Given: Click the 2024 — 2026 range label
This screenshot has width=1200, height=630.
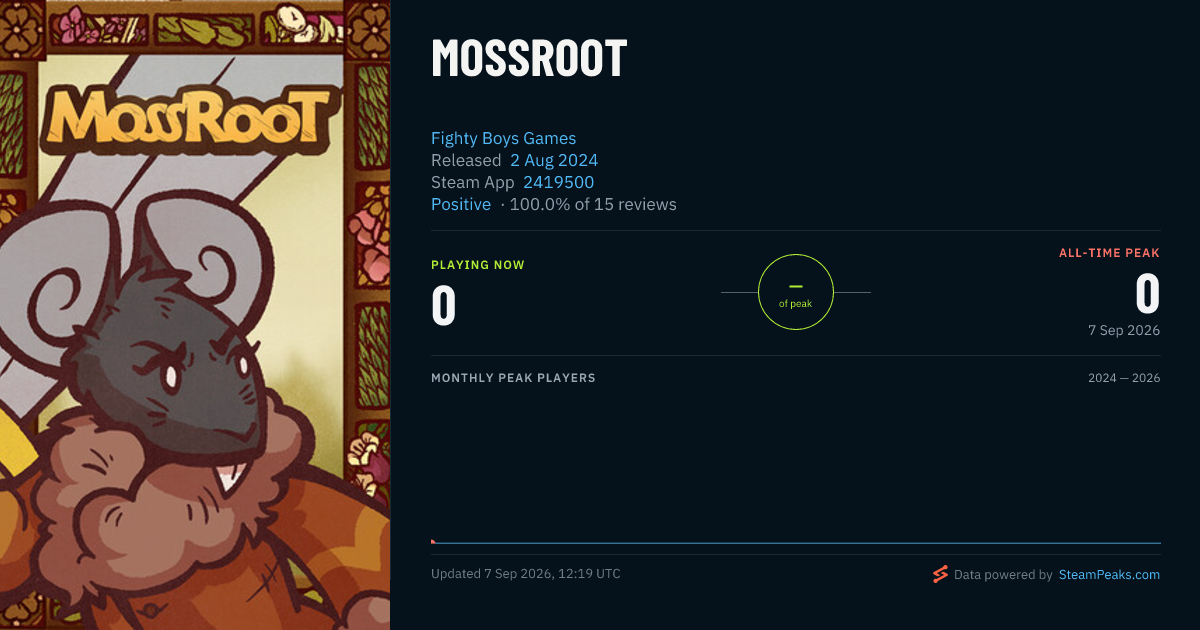Looking at the screenshot, I should coord(1124,378).
